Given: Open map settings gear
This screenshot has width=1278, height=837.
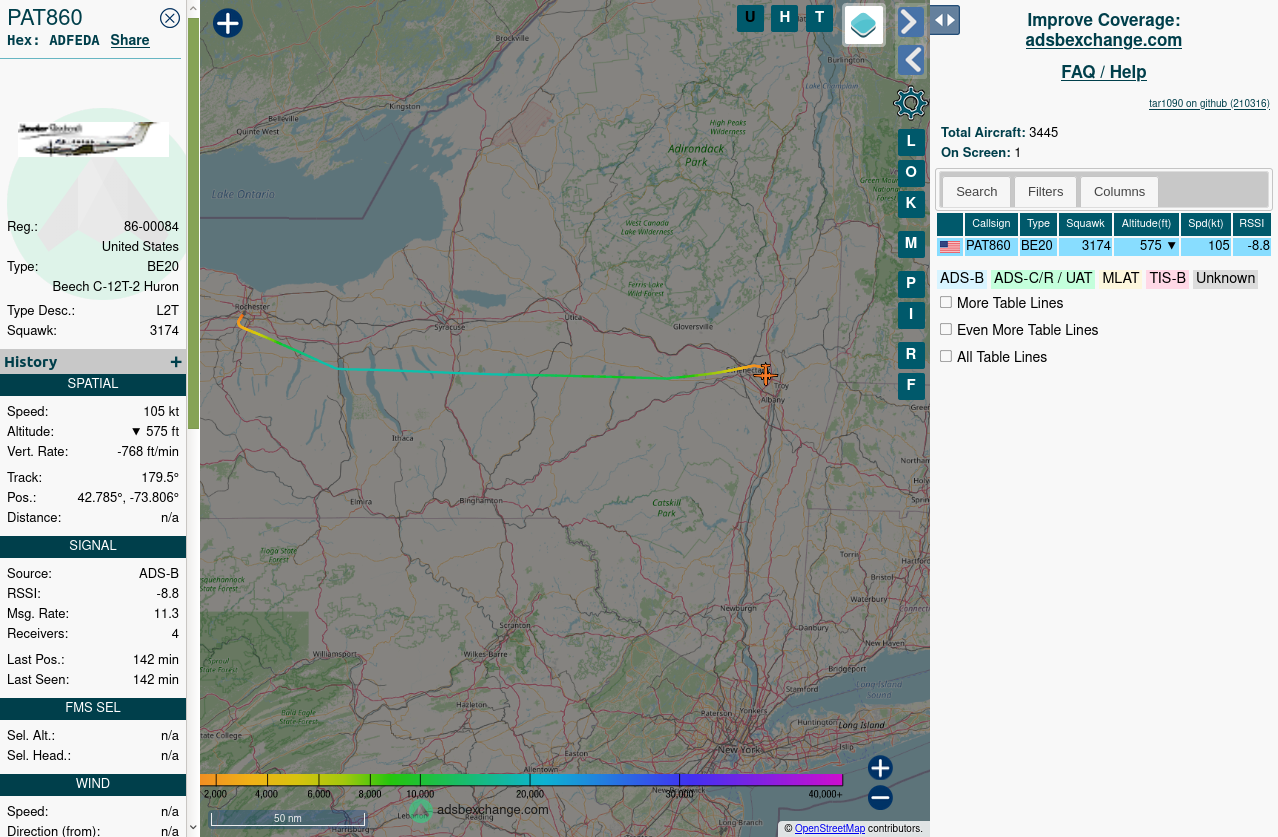Looking at the screenshot, I should (x=911, y=103).
